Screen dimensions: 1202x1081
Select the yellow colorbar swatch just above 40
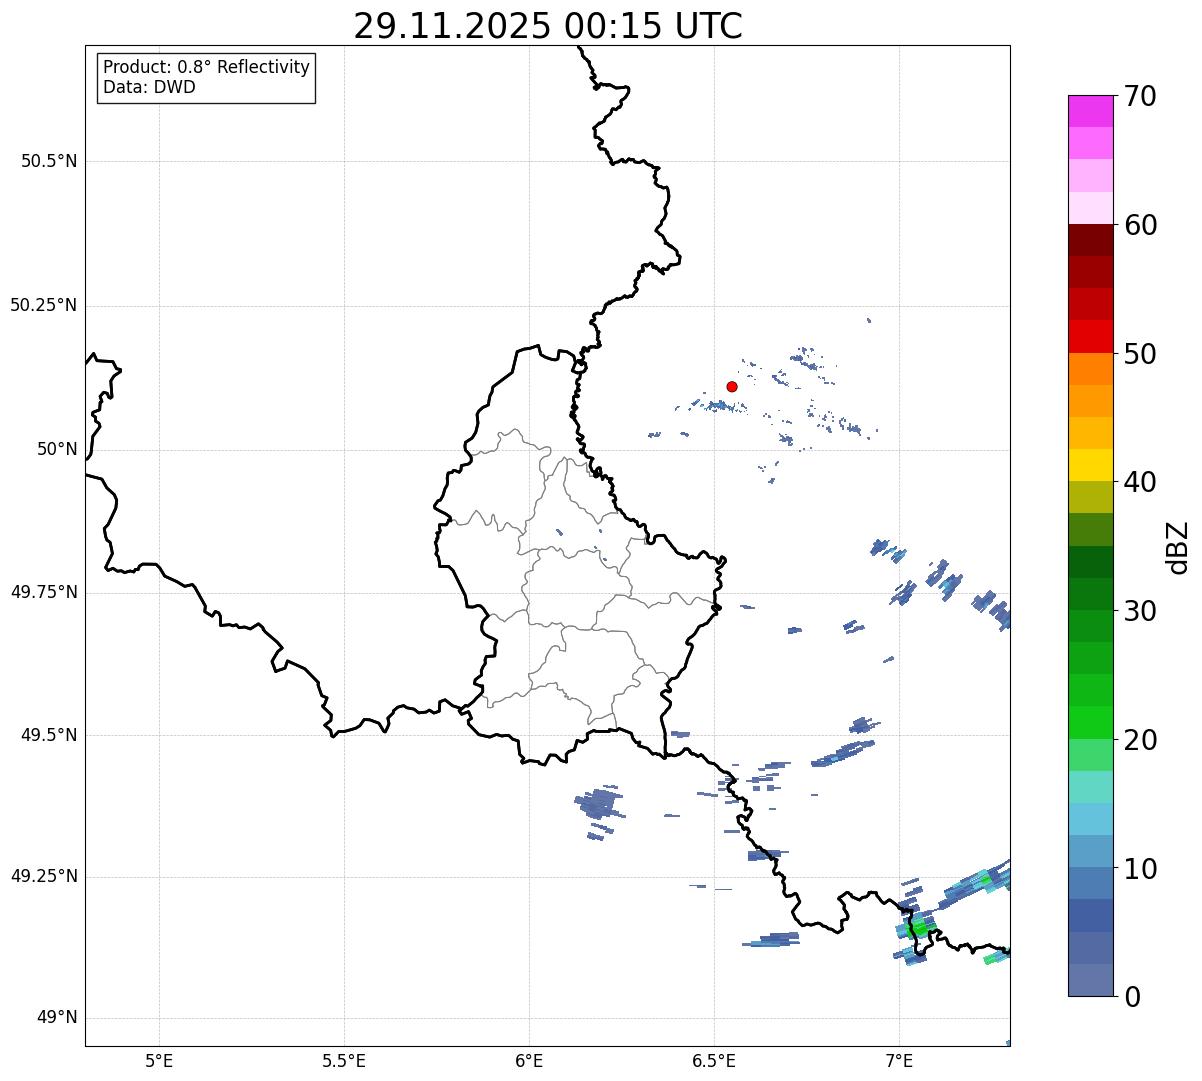pyautogui.click(x=1091, y=465)
